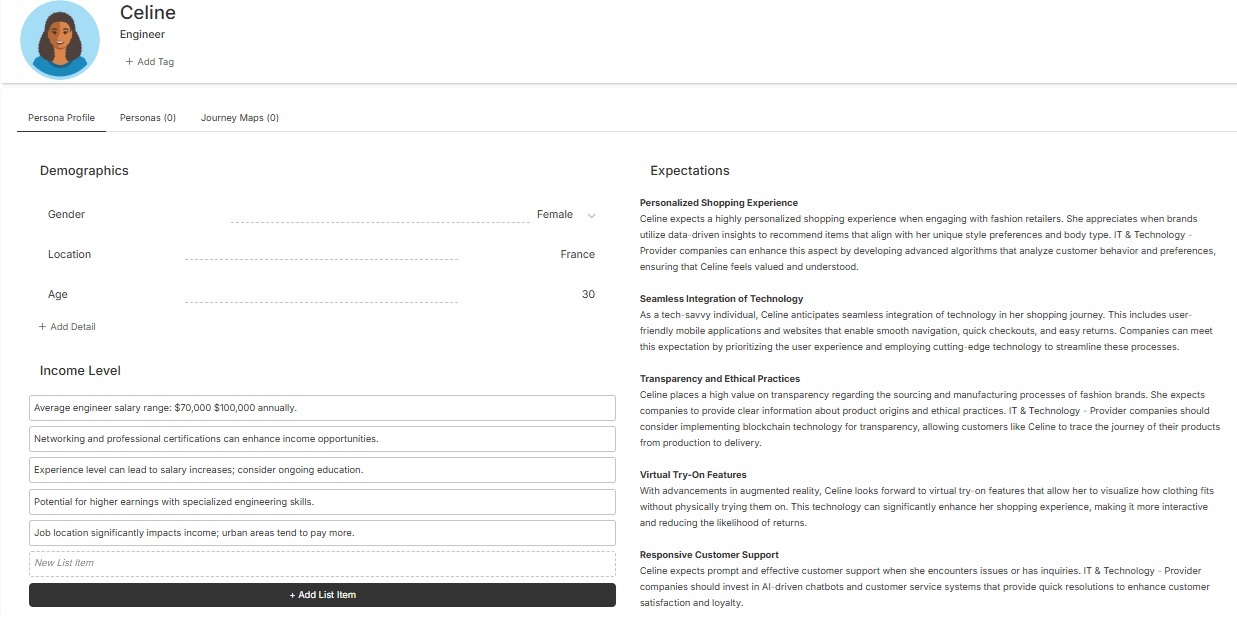This screenshot has height=624, width=1237.
Task: Click the plus icon for Add Tag
Action: [129, 62]
